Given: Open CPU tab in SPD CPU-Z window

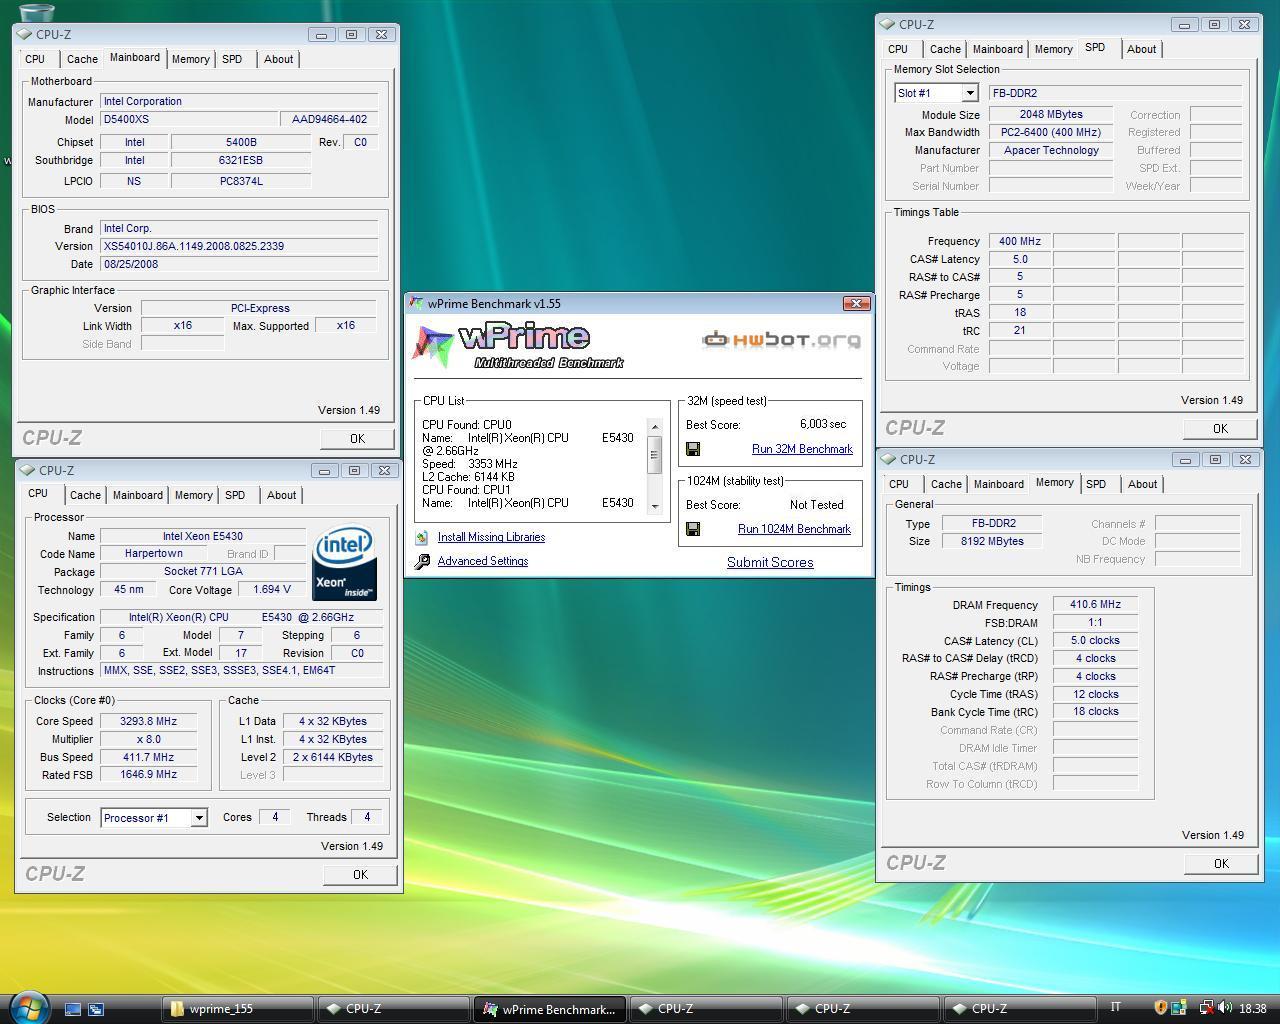Looking at the screenshot, I should [x=898, y=49].
